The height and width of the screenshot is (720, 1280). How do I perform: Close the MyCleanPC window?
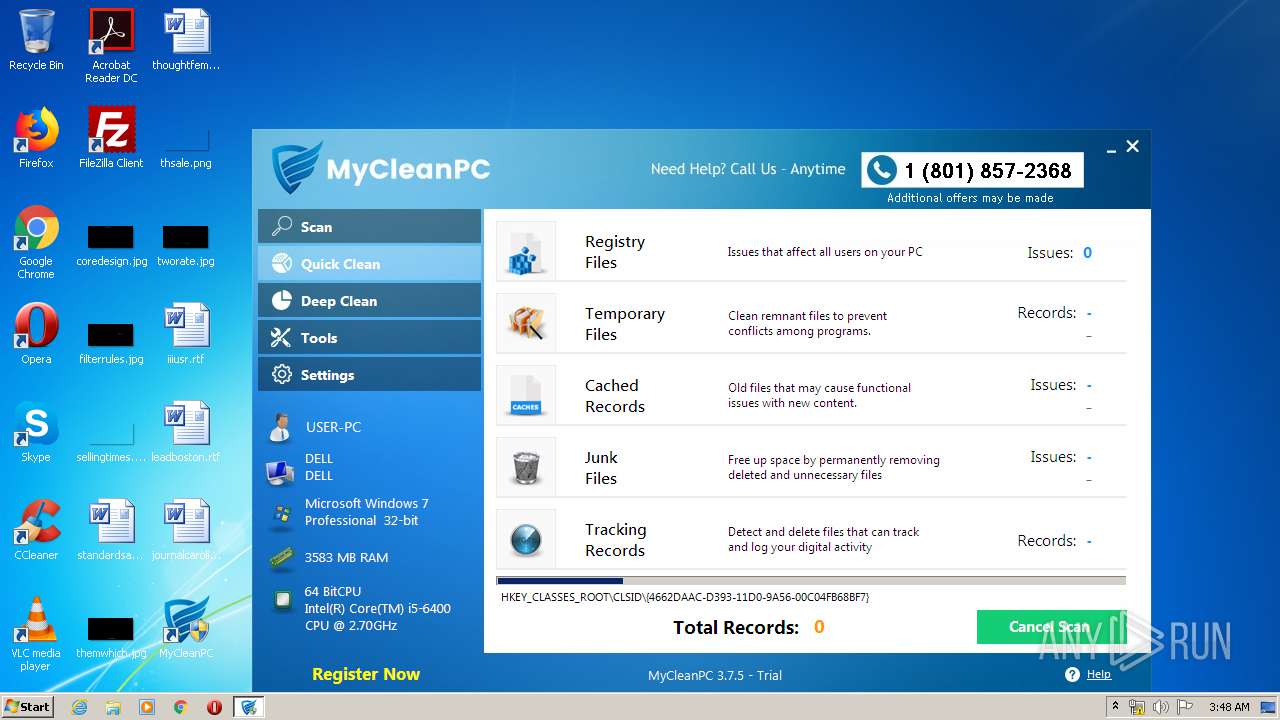click(1132, 147)
